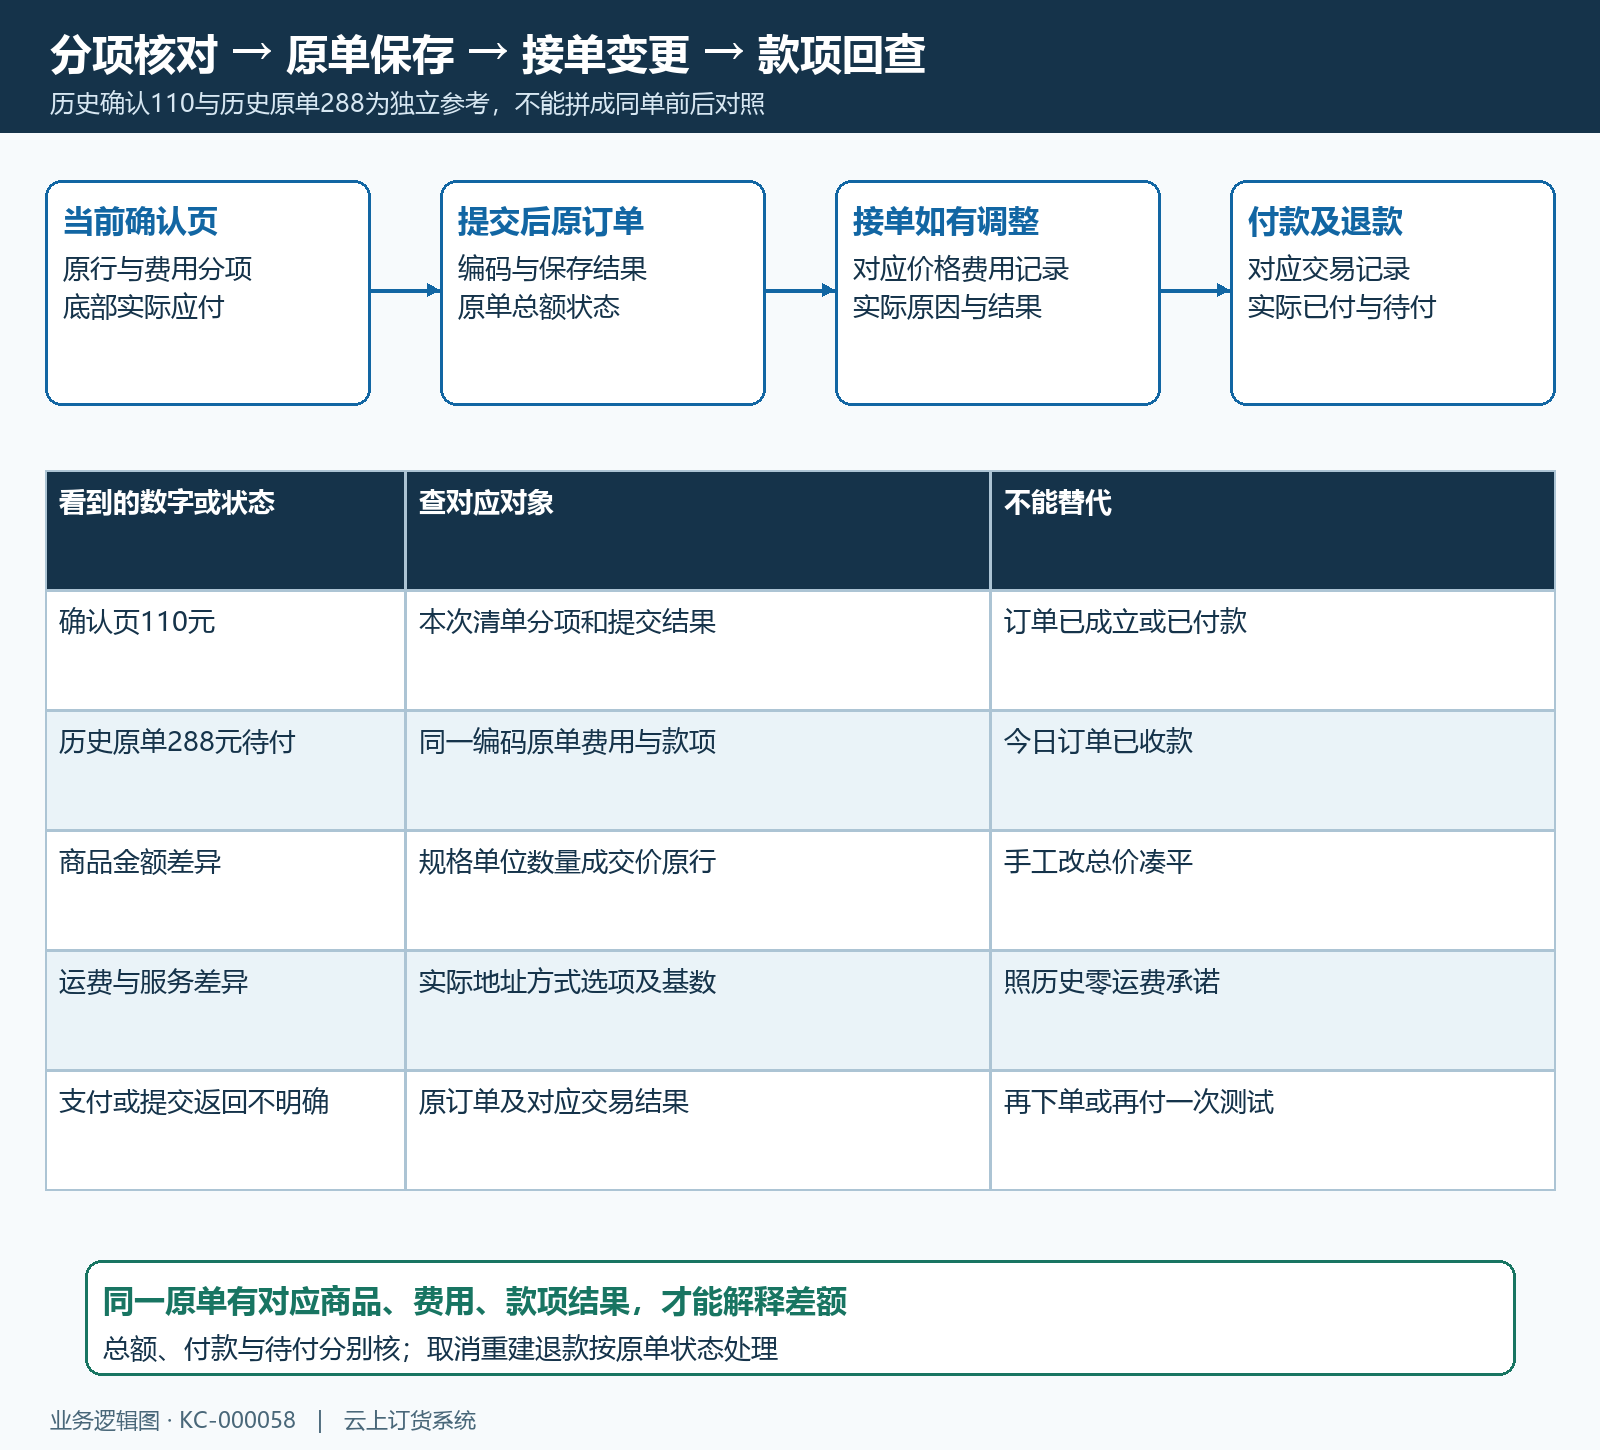Select the 提交后原订单 flow card heading
This screenshot has width=1600, height=1450.
(550, 221)
